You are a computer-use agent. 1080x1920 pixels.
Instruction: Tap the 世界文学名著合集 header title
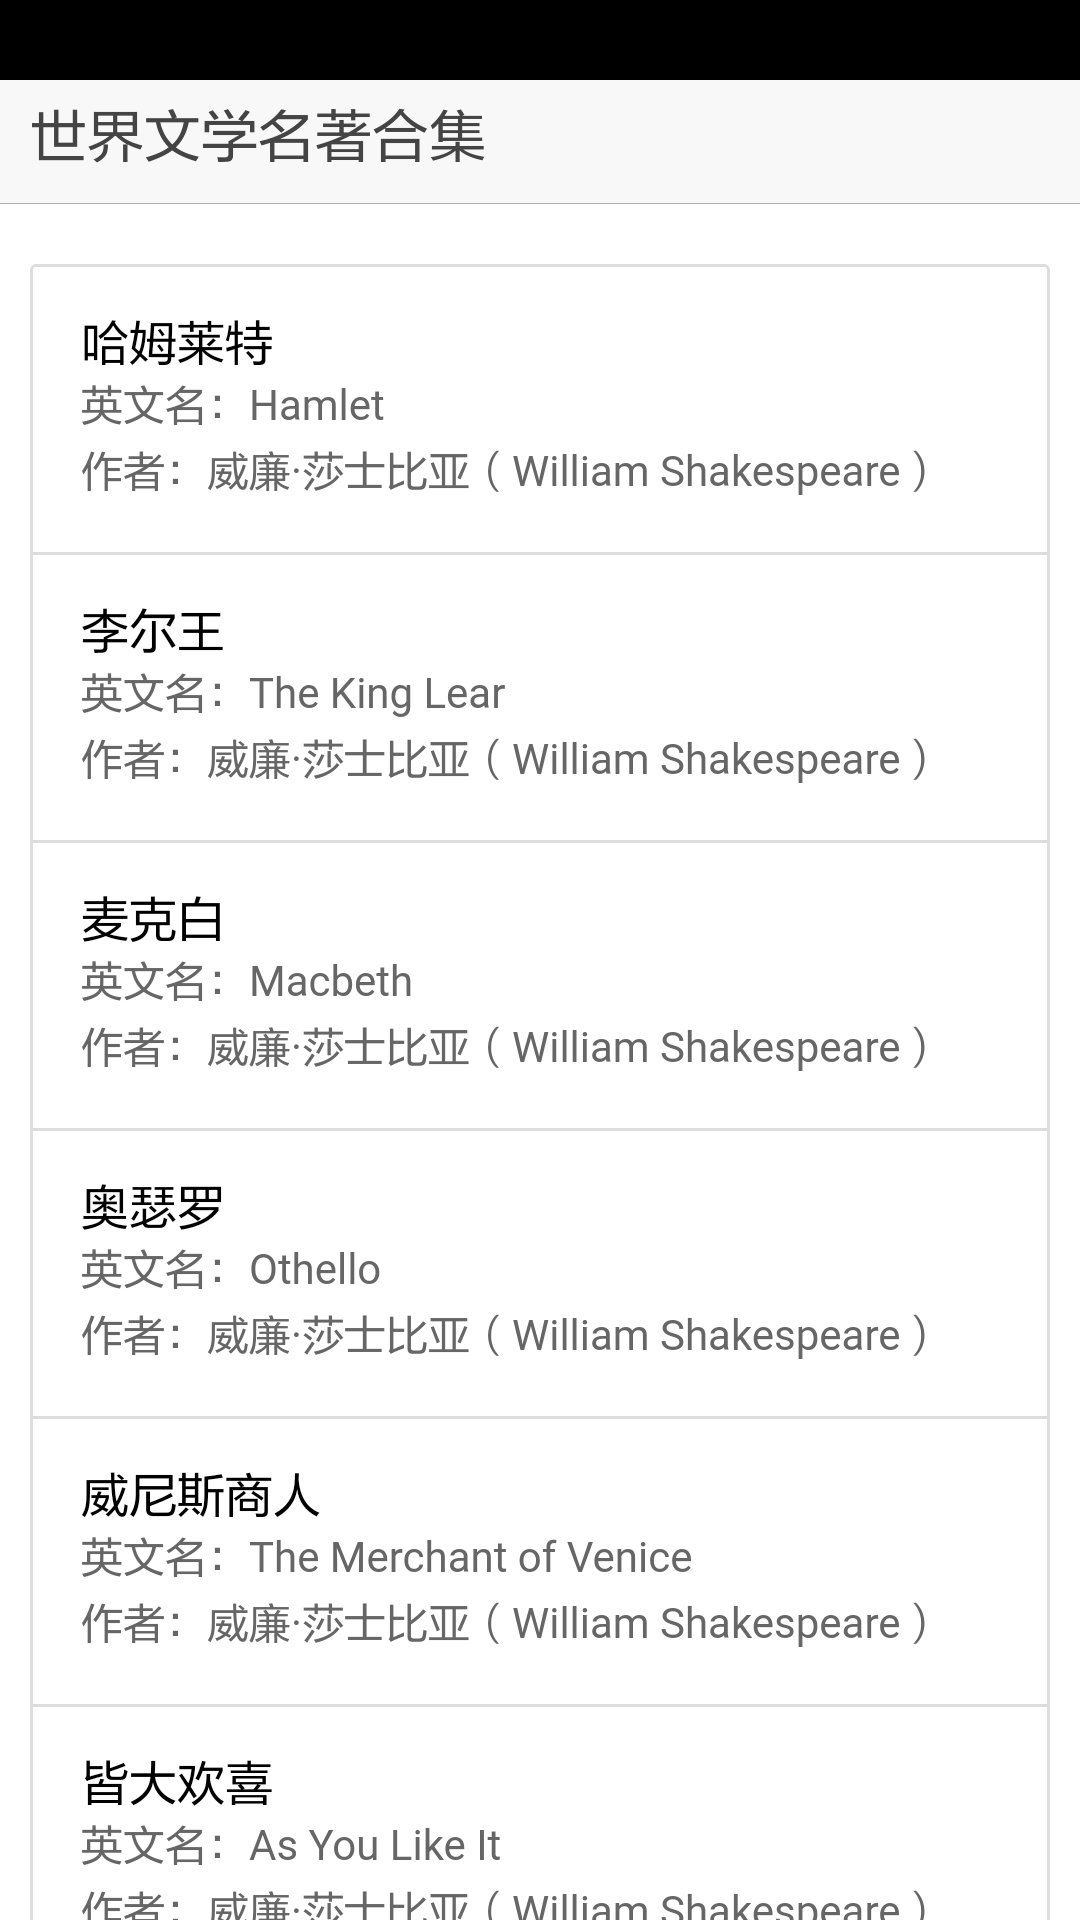tap(258, 137)
